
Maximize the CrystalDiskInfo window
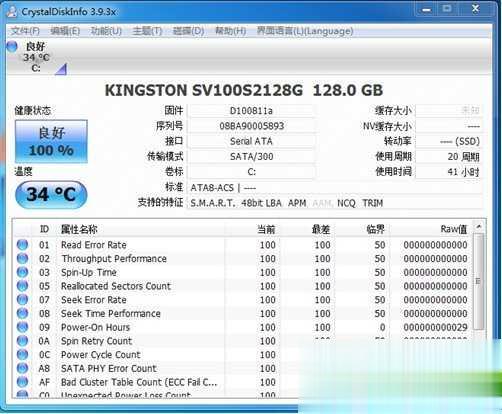pyautogui.click(x=447, y=10)
